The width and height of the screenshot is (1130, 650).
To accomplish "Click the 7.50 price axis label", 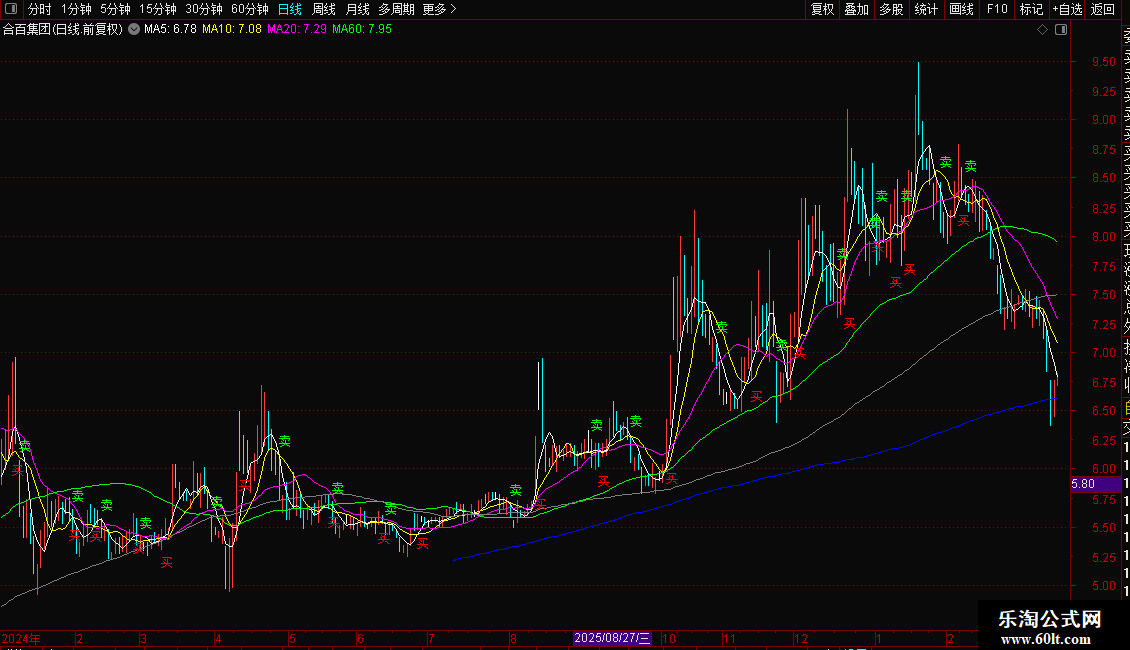I will (1103, 295).
